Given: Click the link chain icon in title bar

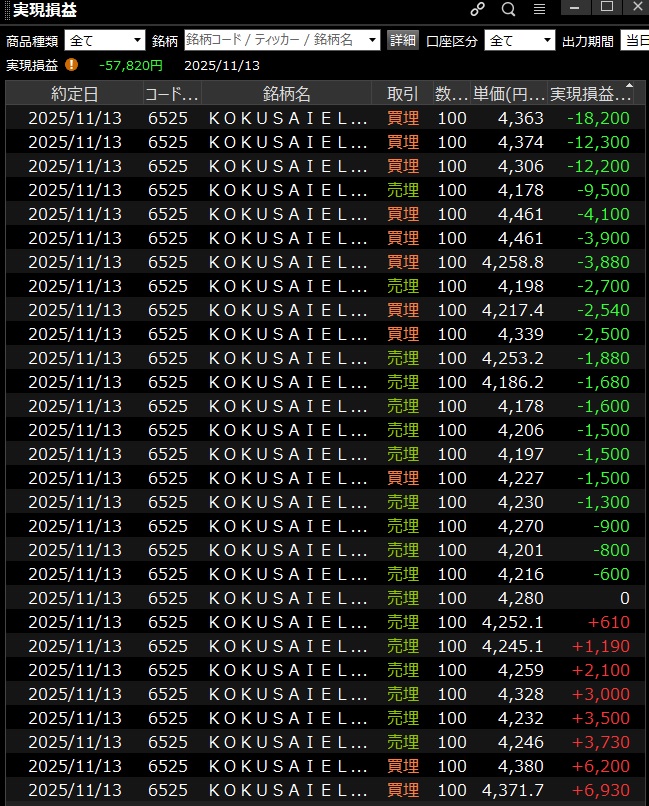Looking at the screenshot, I should 478,9.
